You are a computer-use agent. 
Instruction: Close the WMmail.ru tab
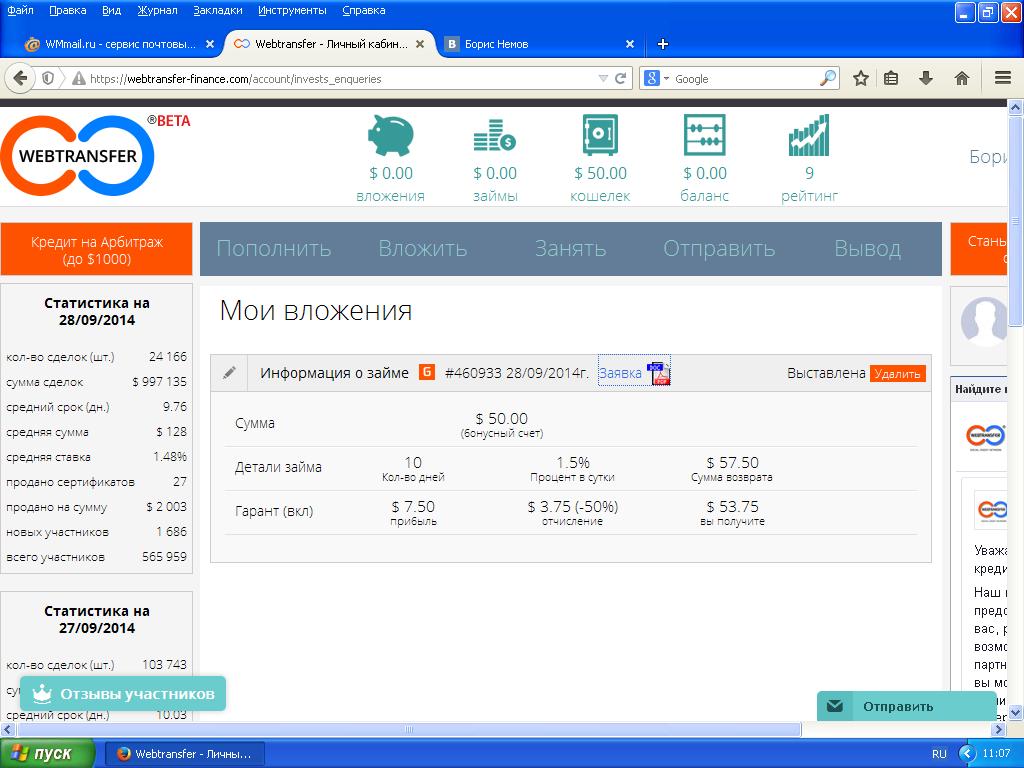[210, 44]
